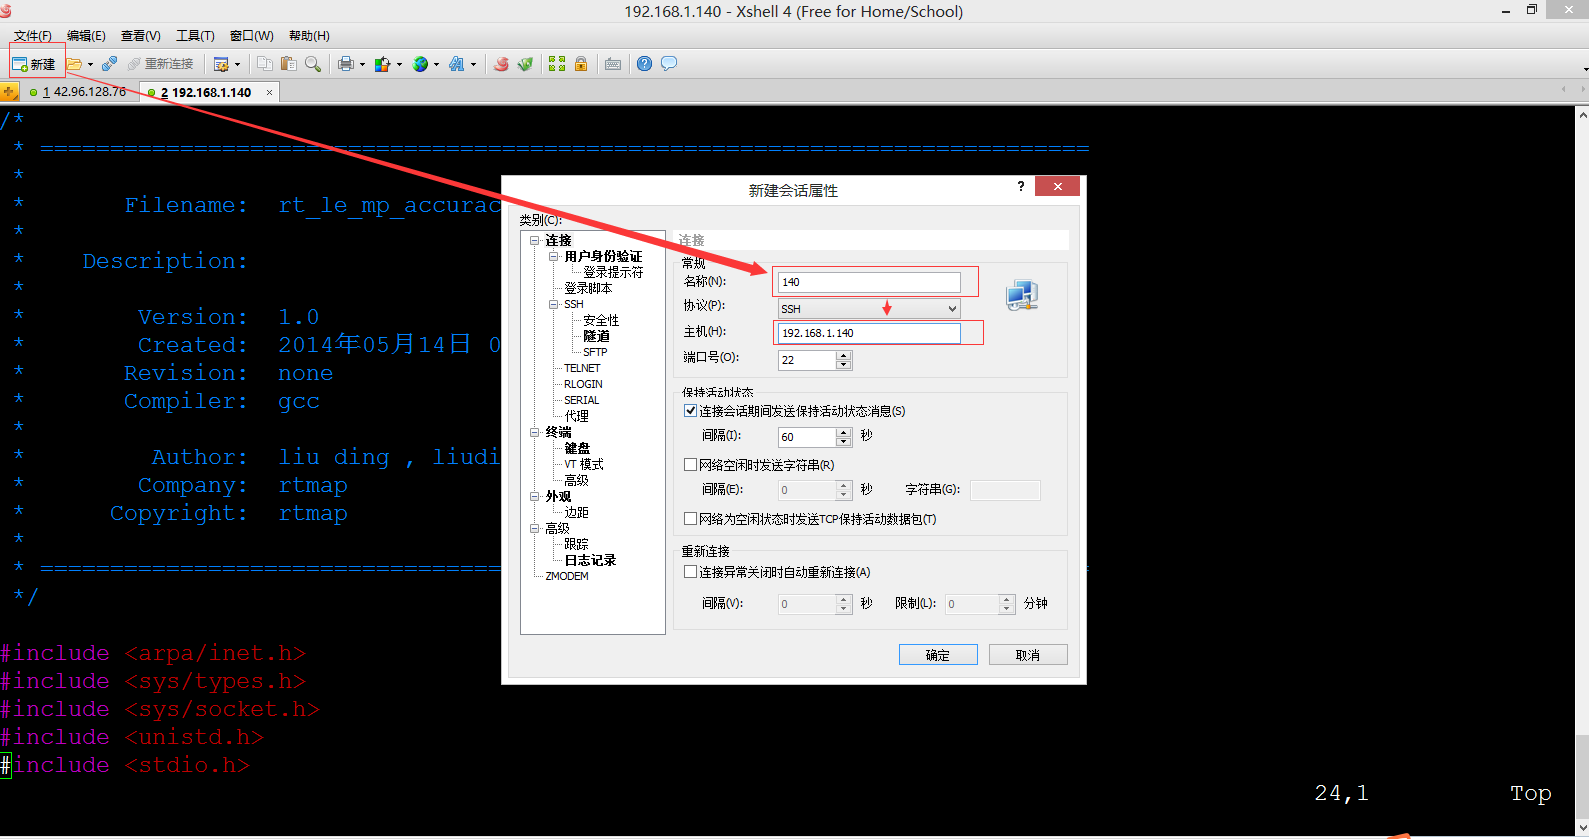Collapse the SSH tree node expander

tap(554, 304)
